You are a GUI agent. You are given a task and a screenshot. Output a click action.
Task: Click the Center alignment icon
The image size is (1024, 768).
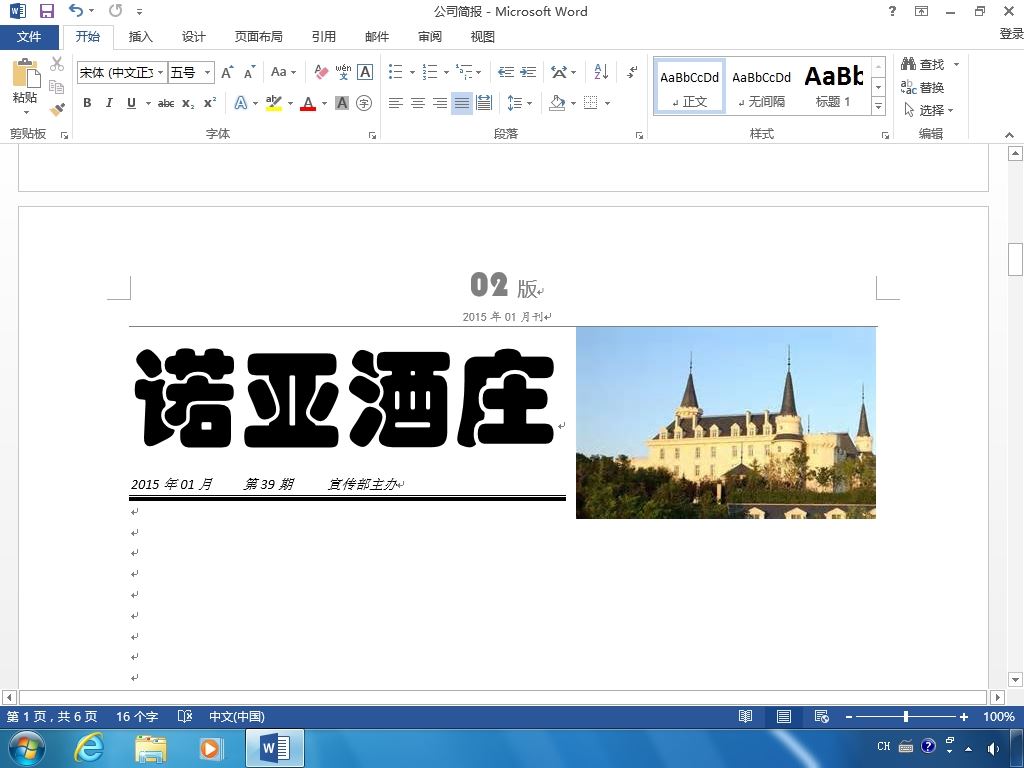(418, 103)
